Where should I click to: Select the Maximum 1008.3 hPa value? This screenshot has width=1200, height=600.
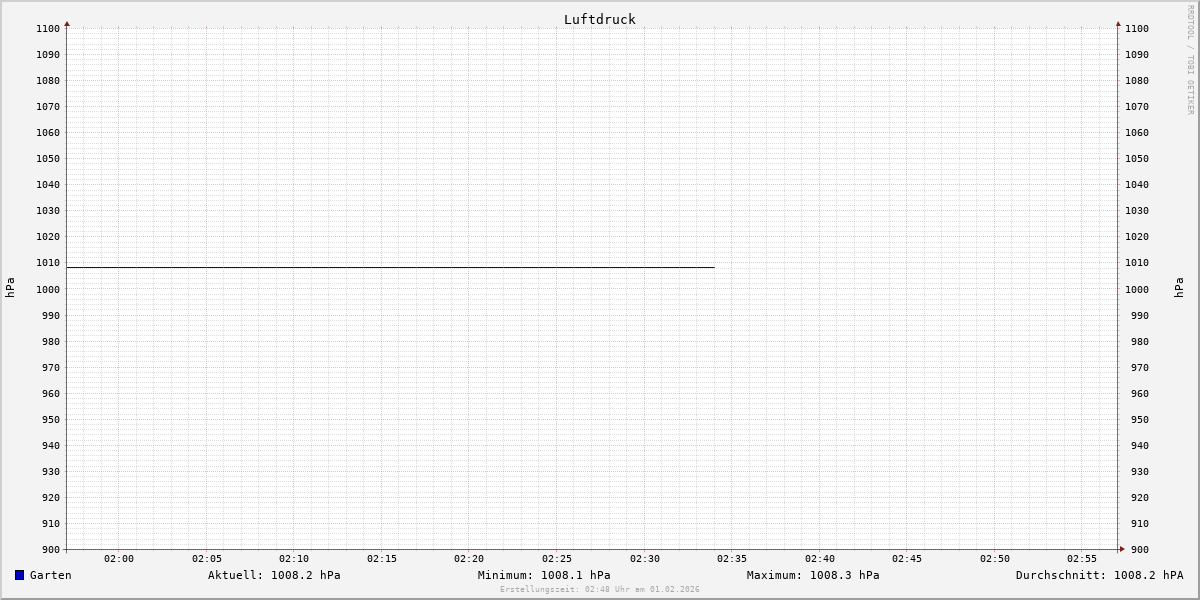813,575
